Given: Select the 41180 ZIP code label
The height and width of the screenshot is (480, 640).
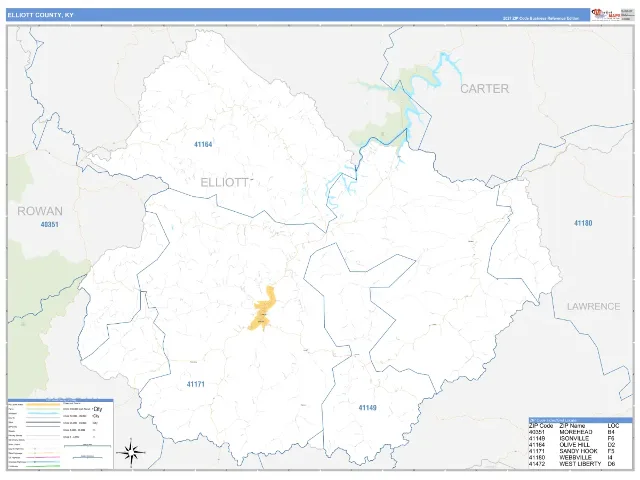Looking at the screenshot, I should (x=583, y=223).
